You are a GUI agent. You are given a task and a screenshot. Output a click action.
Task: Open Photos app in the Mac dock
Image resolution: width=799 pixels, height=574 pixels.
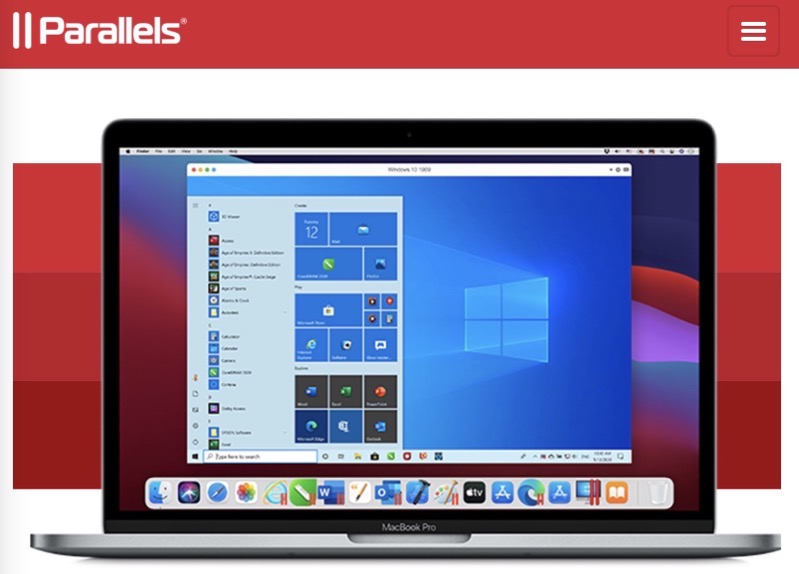point(246,493)
